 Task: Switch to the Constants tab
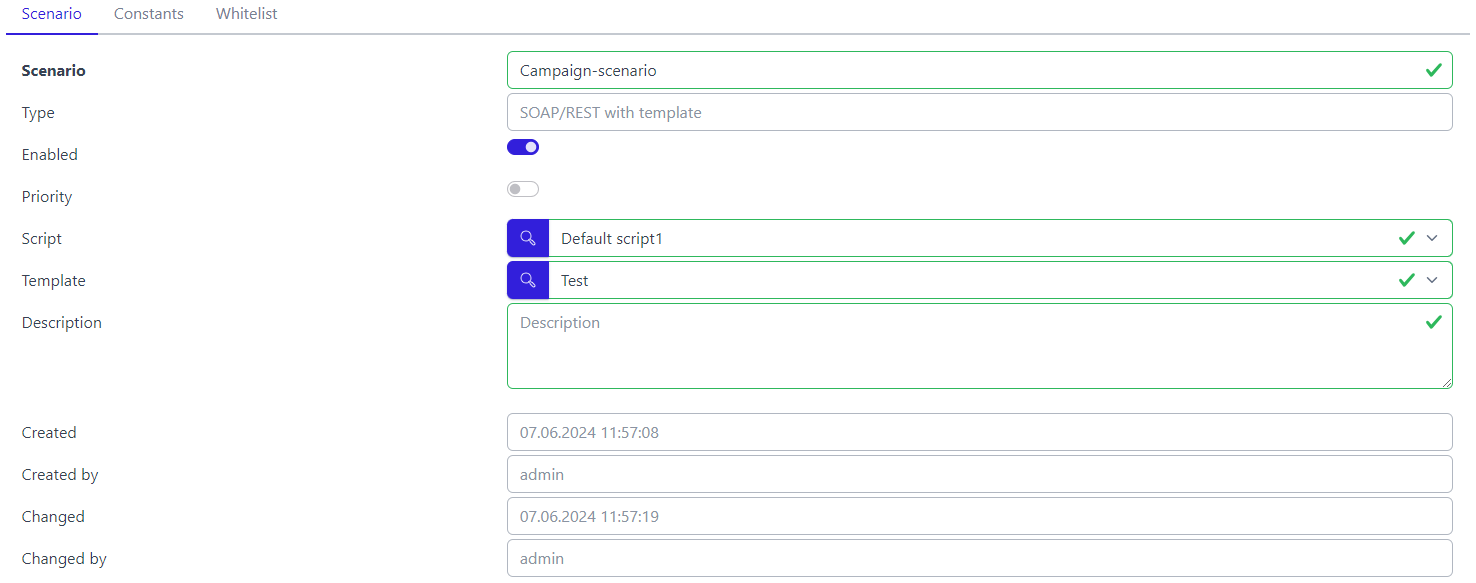tap(149, 14)
